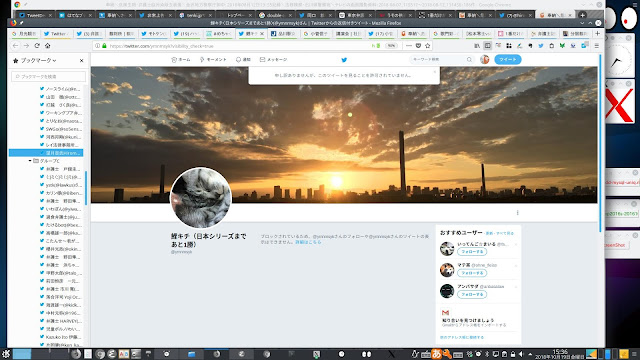The image size is (640, 360).
Task: Click Firefox forward arrow button
Action: click(x=26, y=46)
